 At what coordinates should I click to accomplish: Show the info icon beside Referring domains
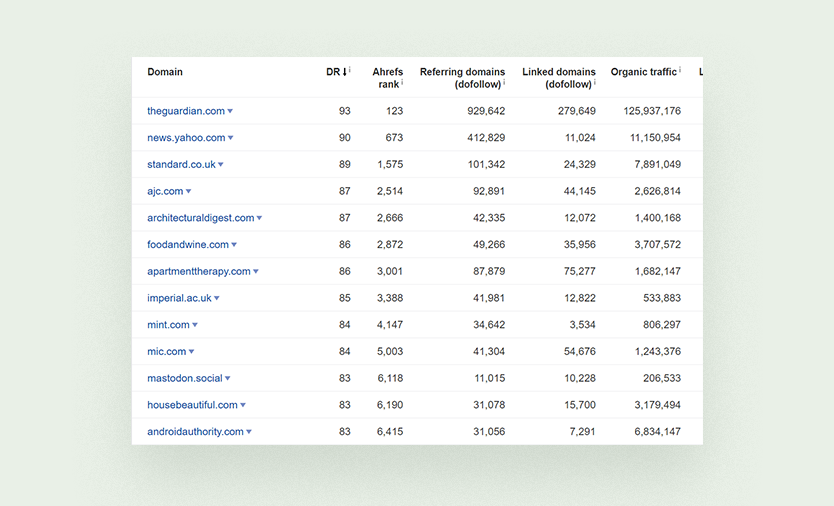pyautogui.click(x=504, y=82)
